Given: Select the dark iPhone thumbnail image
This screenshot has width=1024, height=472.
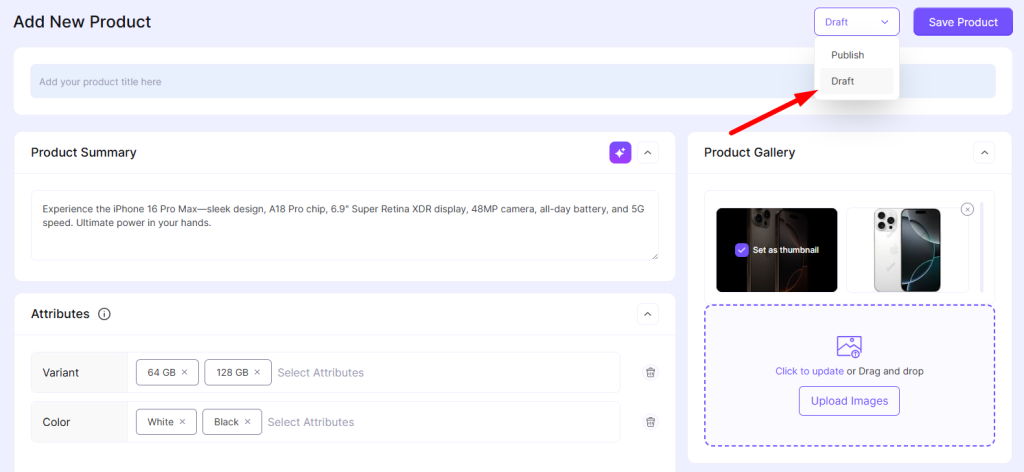Looking at the screenshot, I should [776, 250].
